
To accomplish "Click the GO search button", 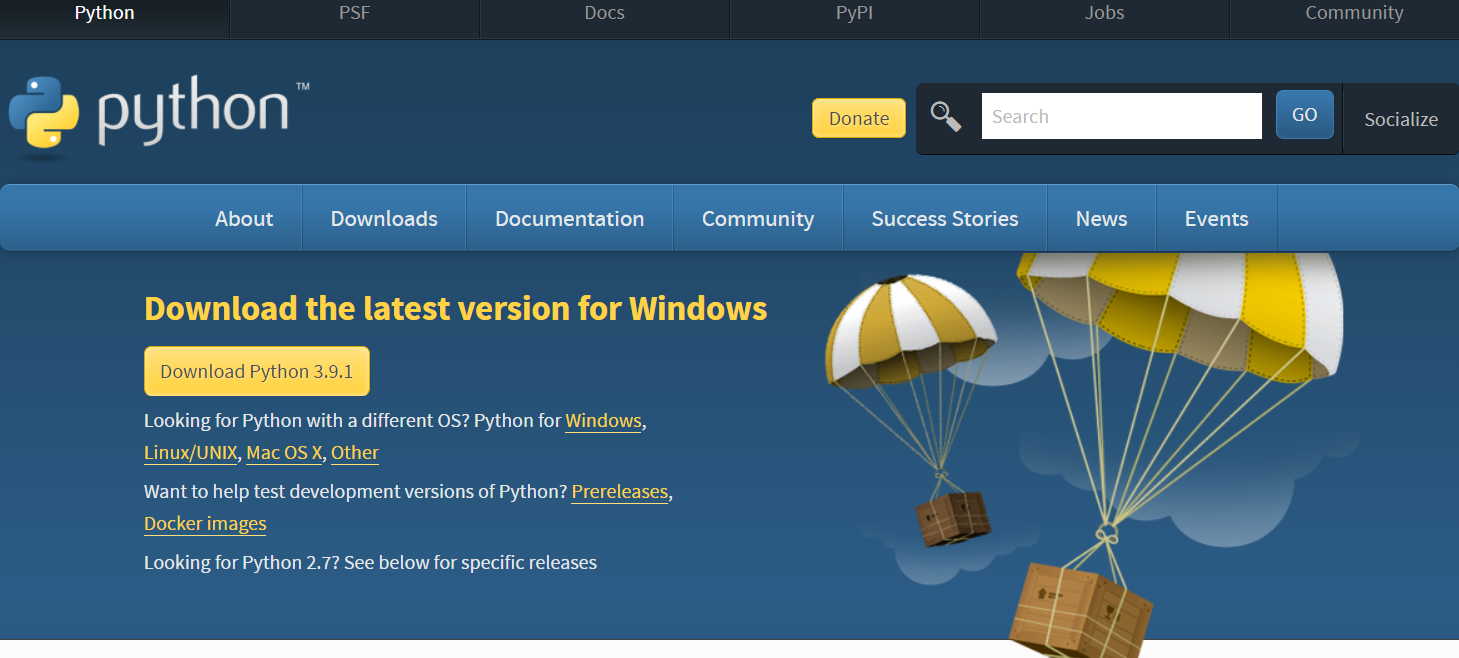I will [x=1304, y=114].
